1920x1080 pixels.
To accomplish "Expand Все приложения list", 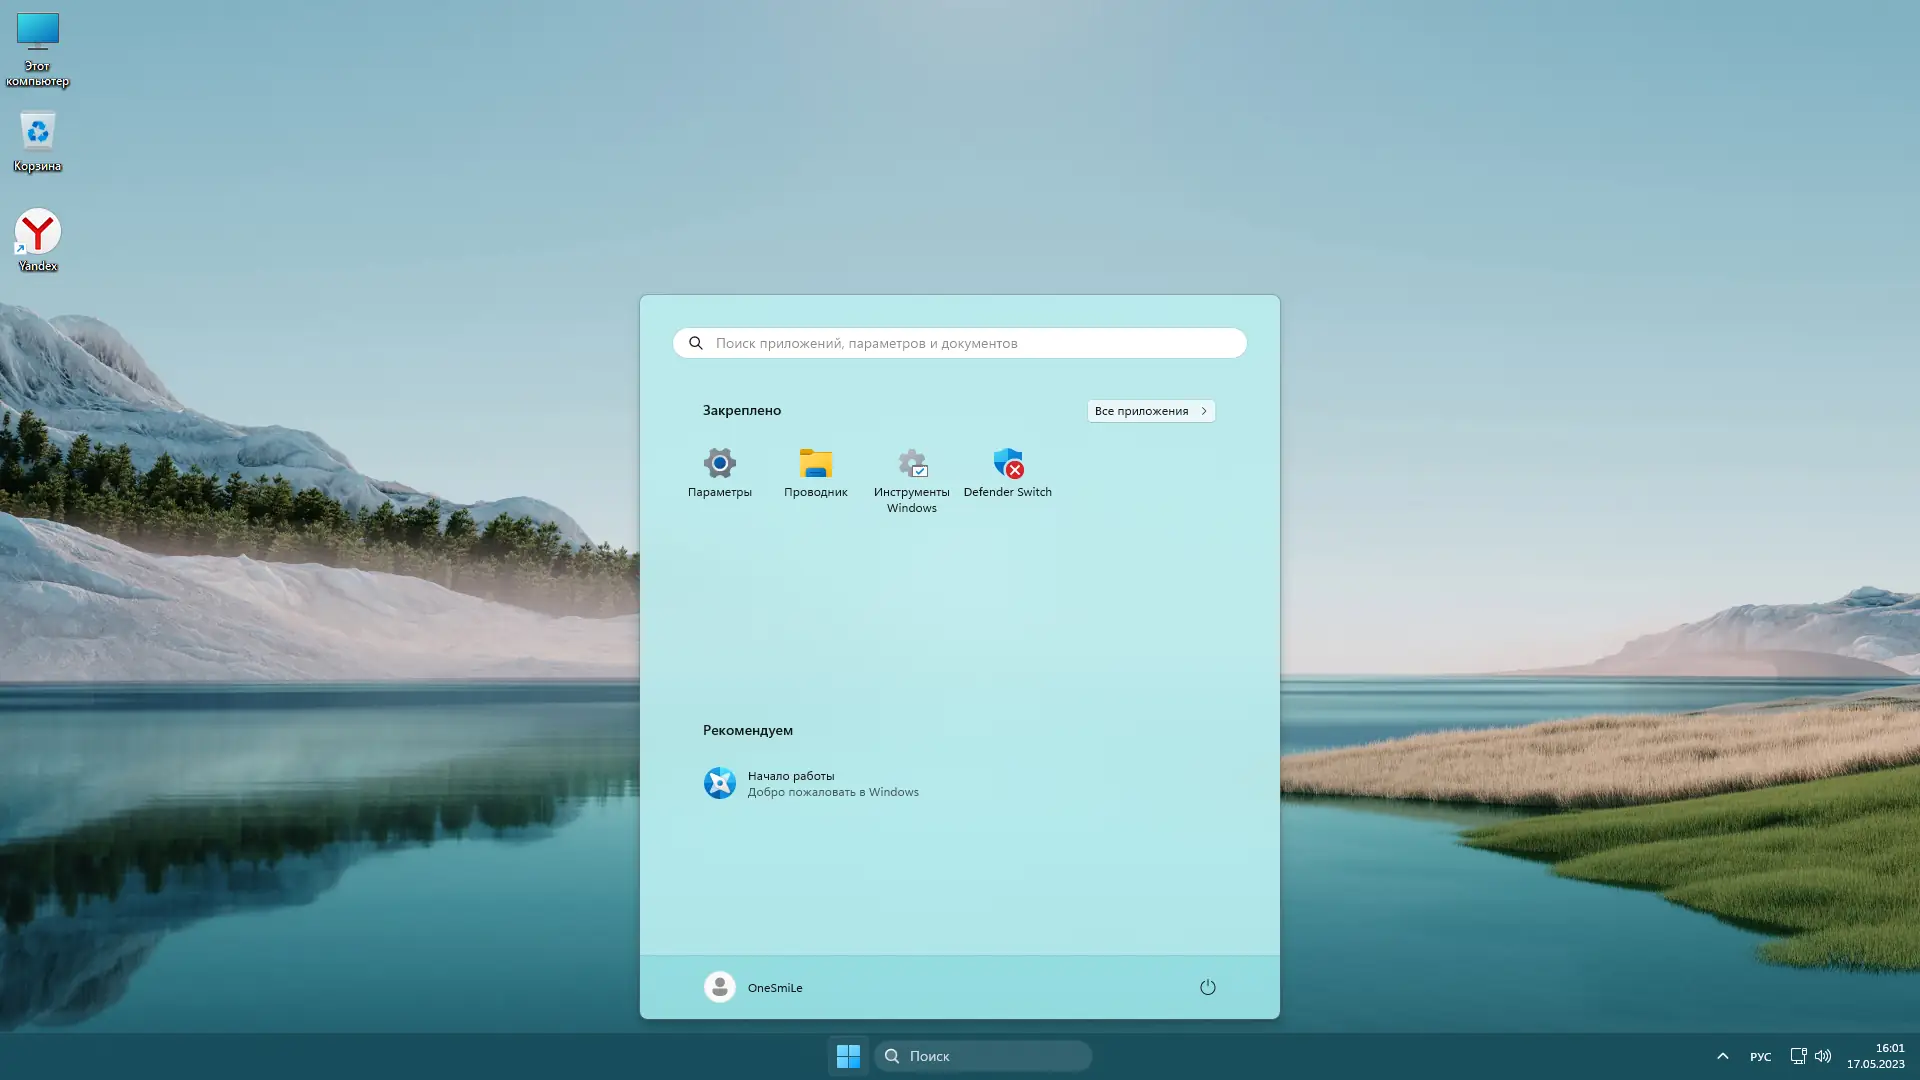I will click(1150, 411).
